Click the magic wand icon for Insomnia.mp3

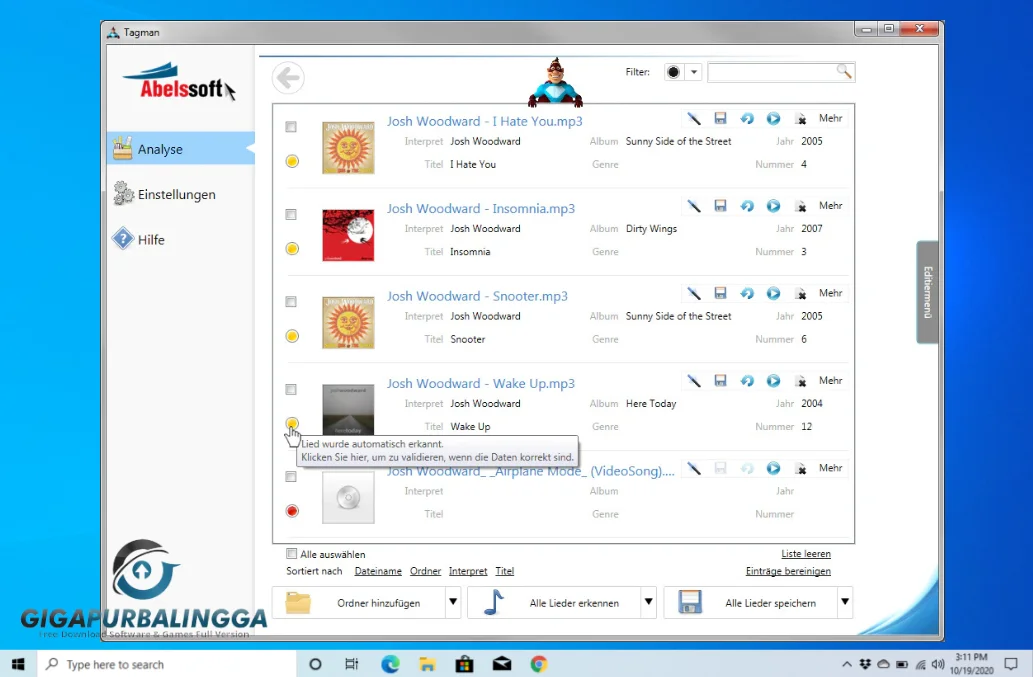pyautogui.click(x=694, y=206)
